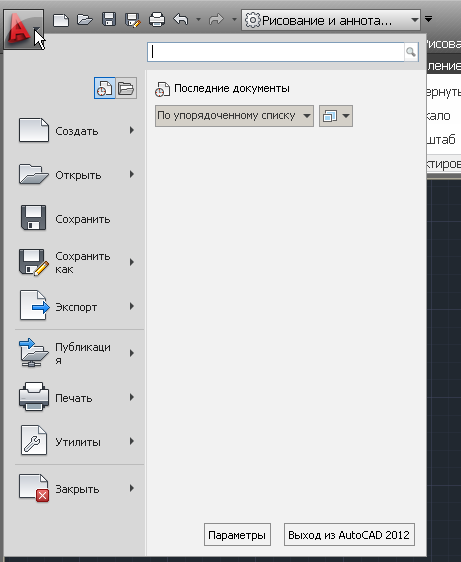Open the document preview size dropdown
This screenshot has height=562, width=461.
[336, 116]
